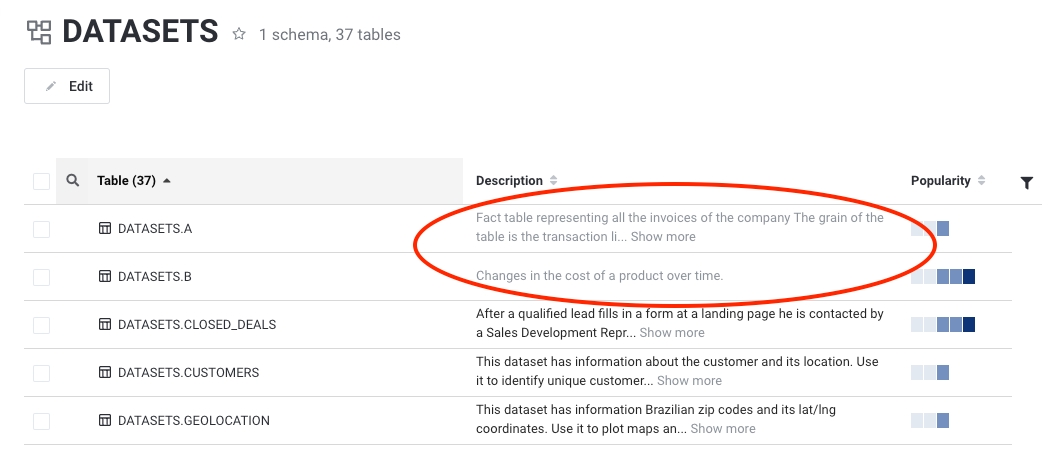Toggle the select-all checkbox in header
The width and height of the screenshot is (1051, 452).
[41, 181]
